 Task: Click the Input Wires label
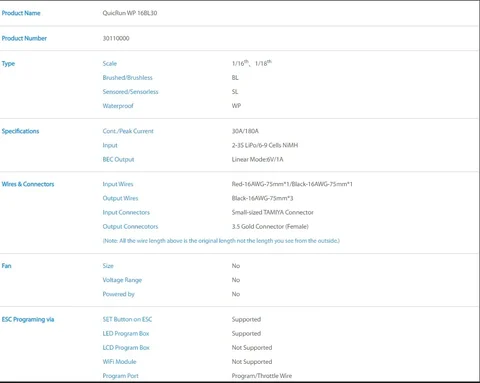pos(118,184)
